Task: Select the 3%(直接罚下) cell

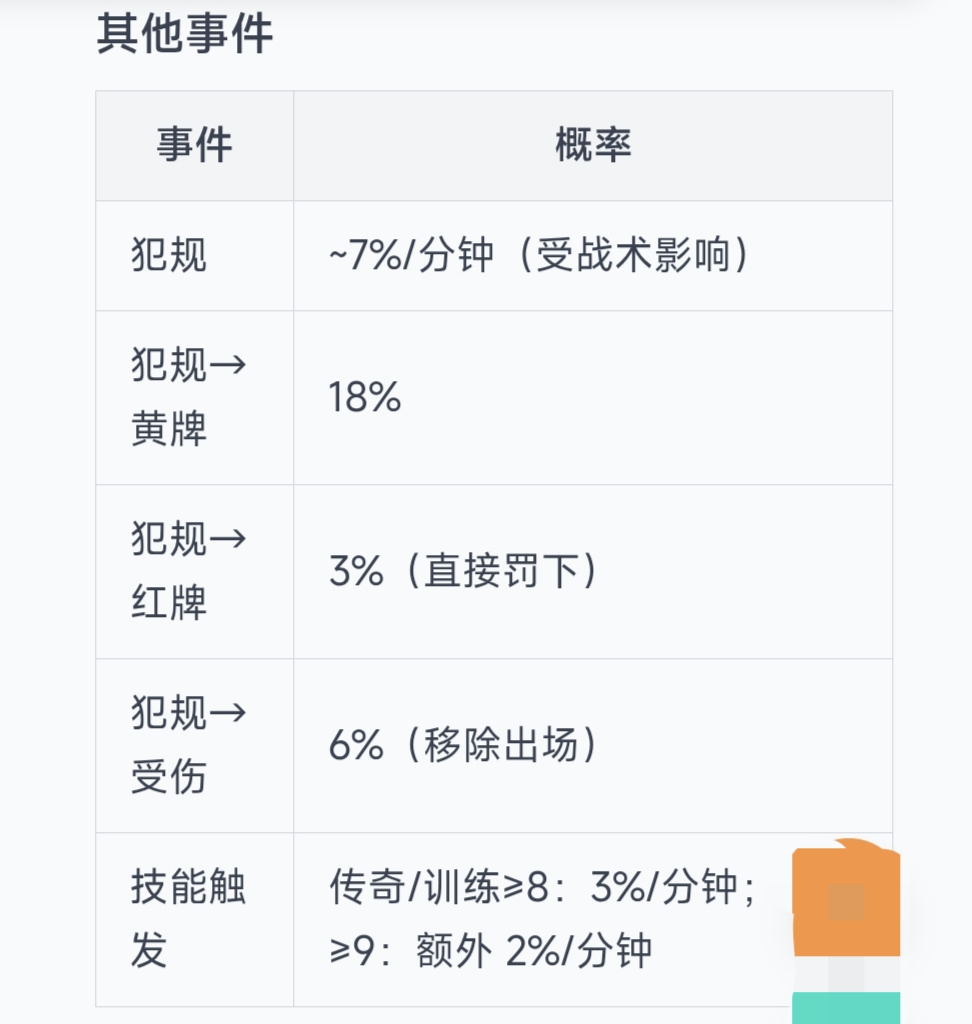Action: point(593,571)
